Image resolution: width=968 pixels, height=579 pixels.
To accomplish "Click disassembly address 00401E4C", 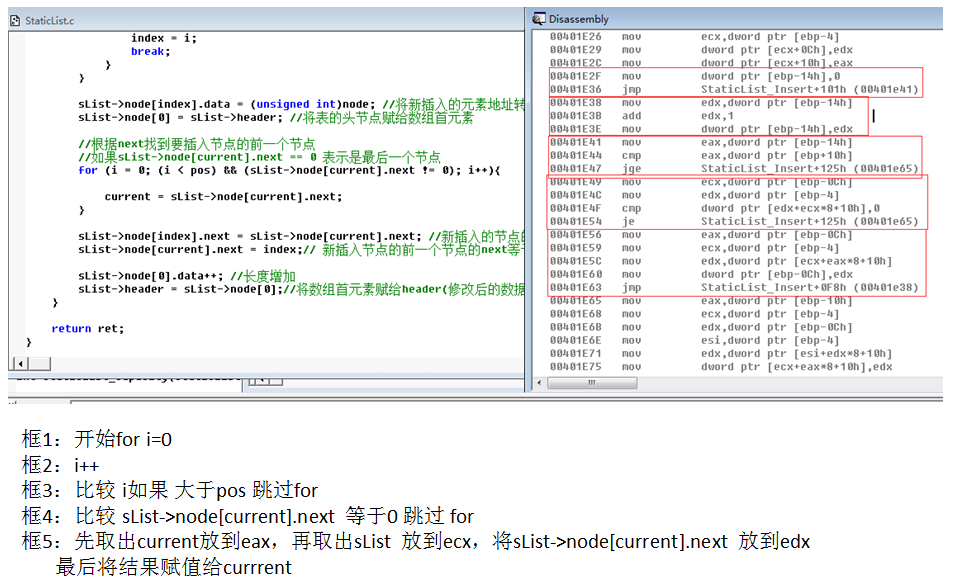I will (x=575, y=195).
